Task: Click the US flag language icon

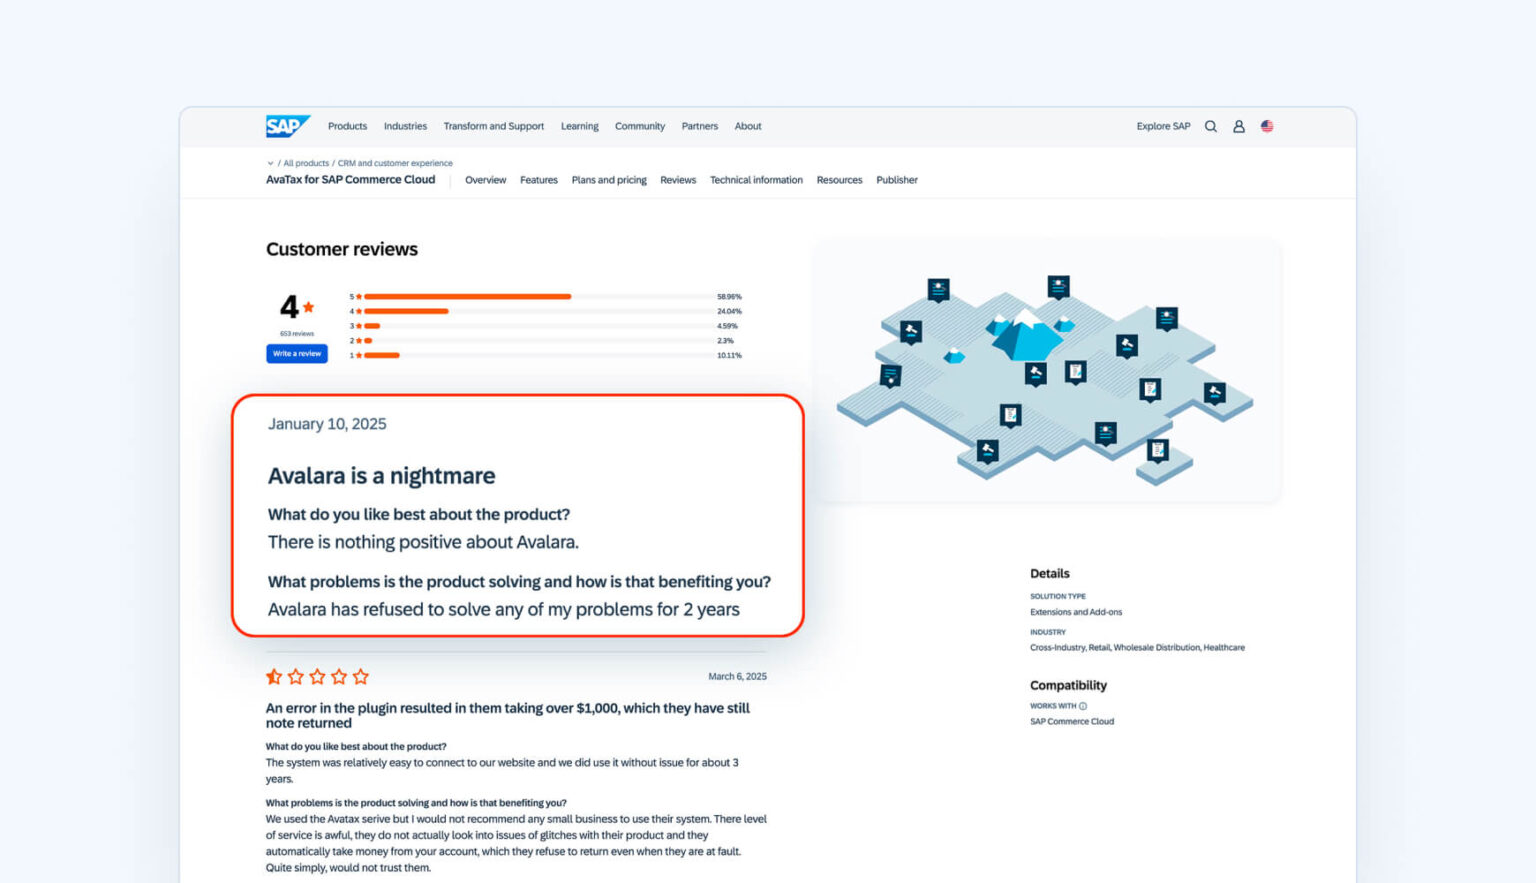Action: (x=1266, y=126)
